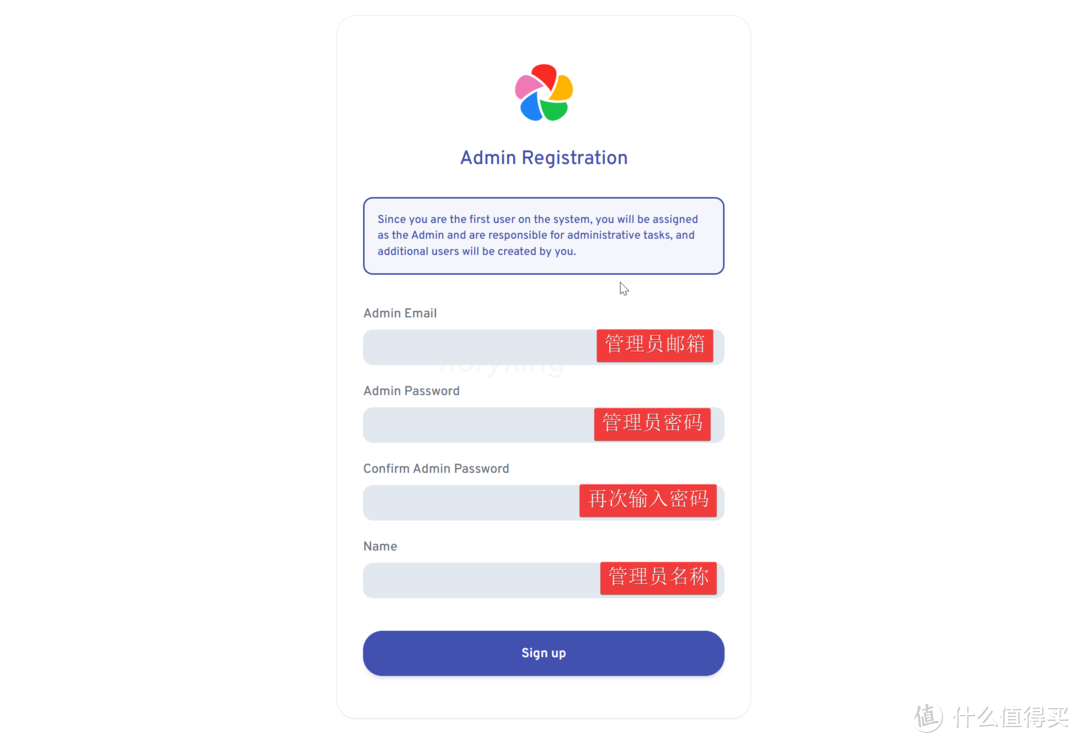Viewport: 1080px width, 743px height.
Task: Click the red 管理员密码 annotation tag
Action: click(x=652, y=423)
